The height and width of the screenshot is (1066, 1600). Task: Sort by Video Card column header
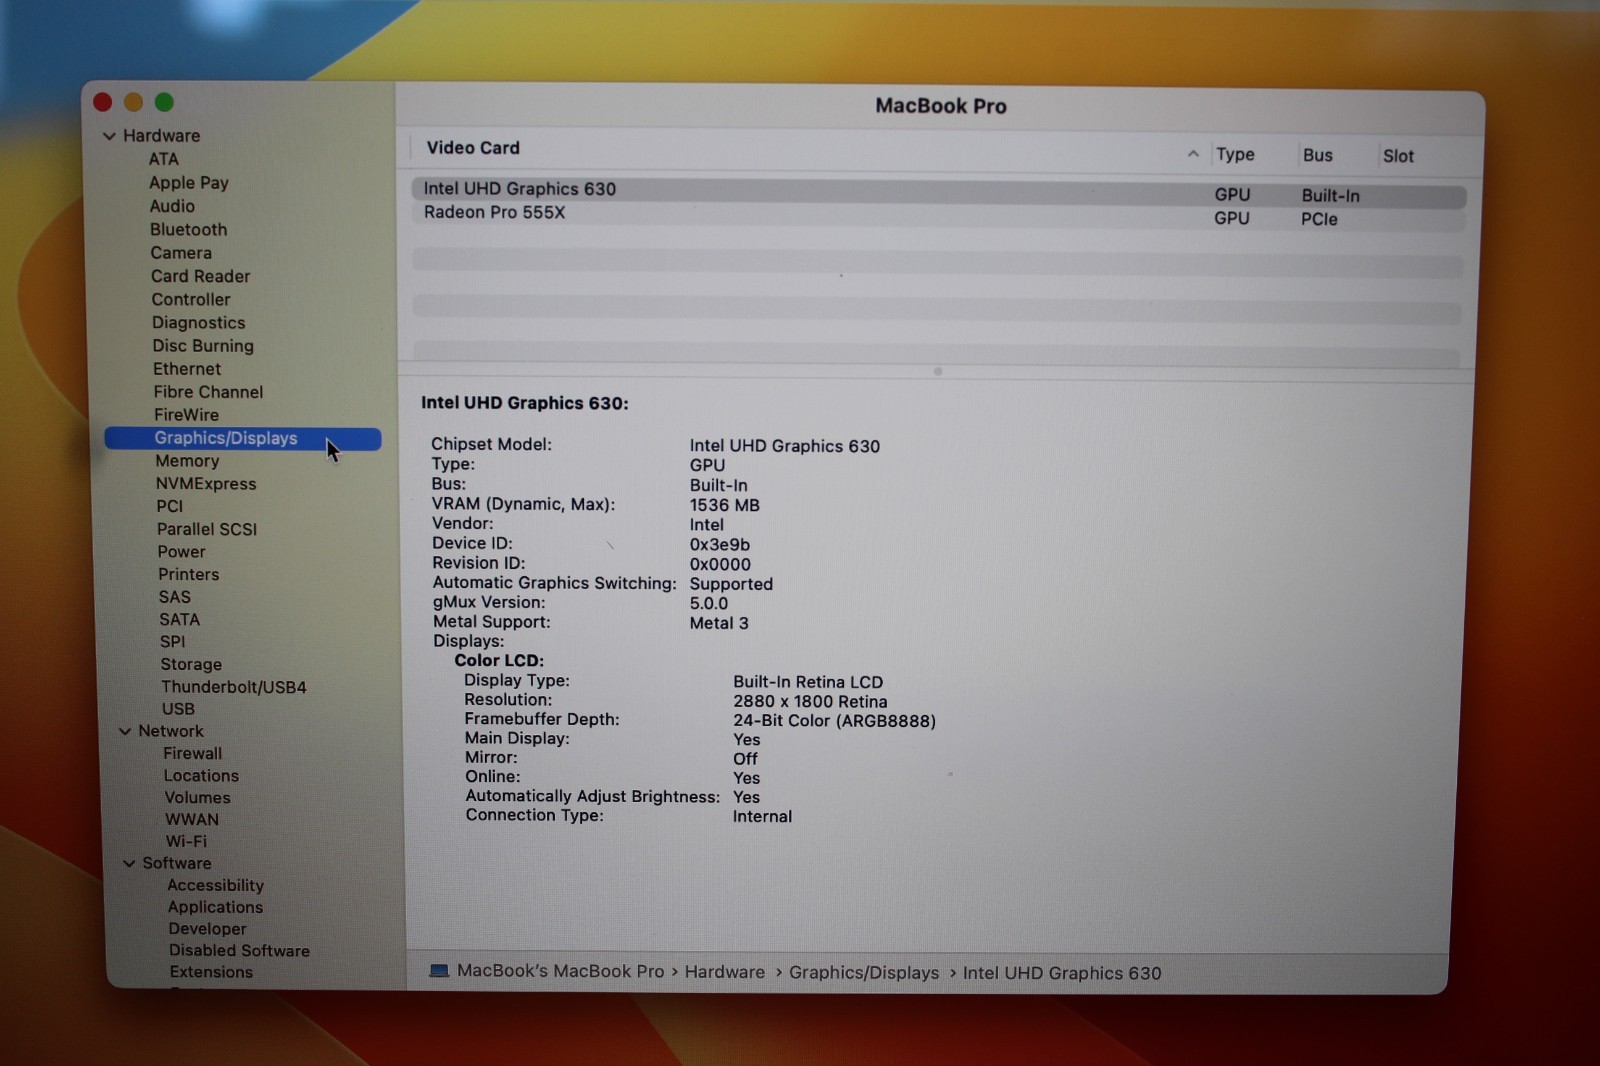pos(473,148)
